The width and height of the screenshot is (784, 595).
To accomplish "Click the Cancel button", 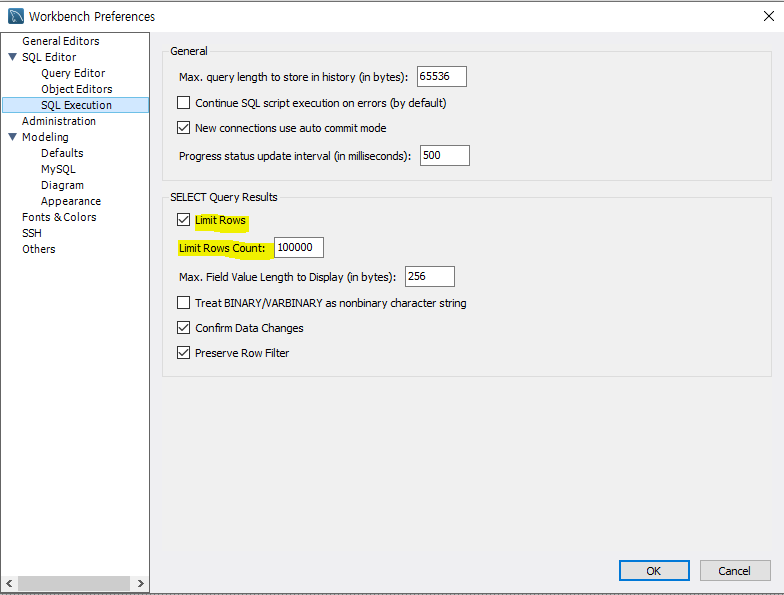I will (735, 570).
